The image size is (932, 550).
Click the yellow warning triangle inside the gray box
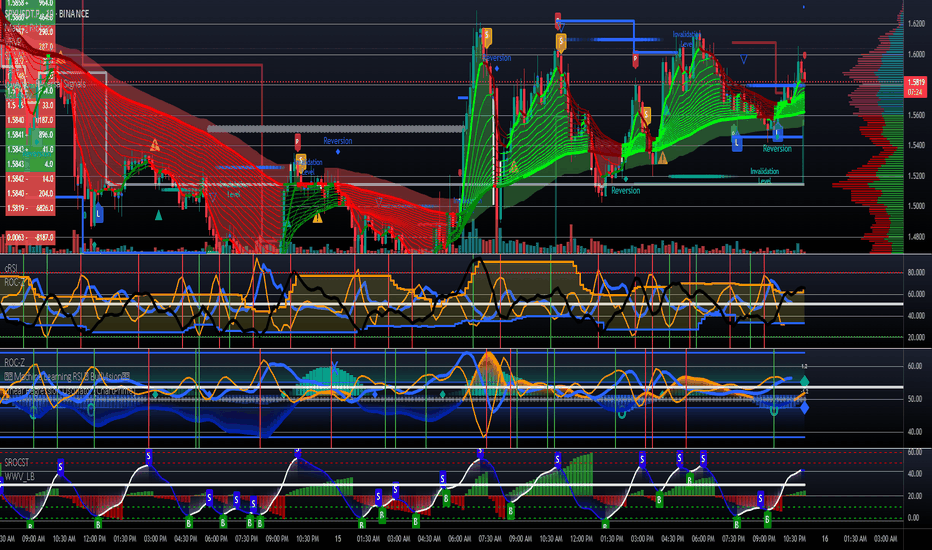pyautogui.click(x=155, y=144)
